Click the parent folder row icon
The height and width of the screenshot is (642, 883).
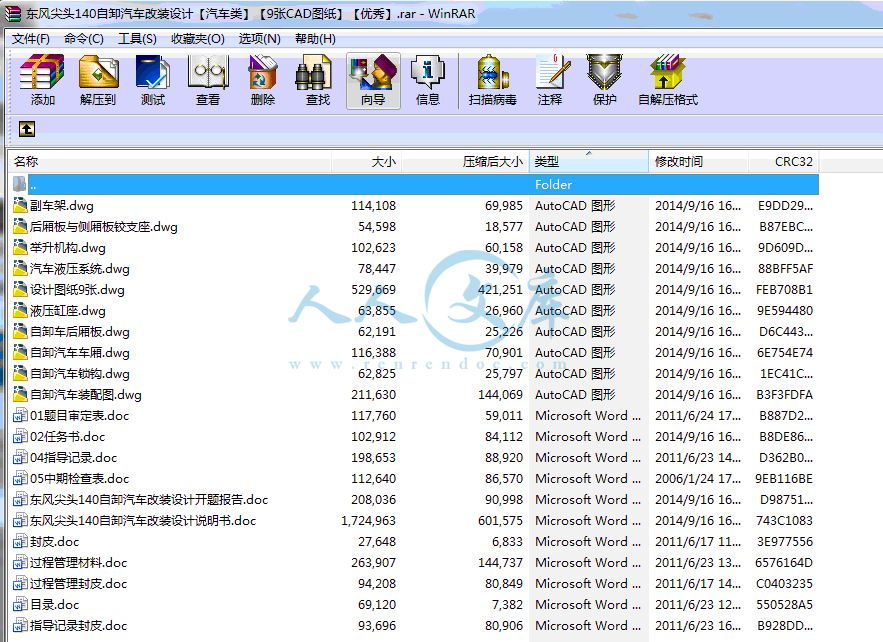coord(20,184)
